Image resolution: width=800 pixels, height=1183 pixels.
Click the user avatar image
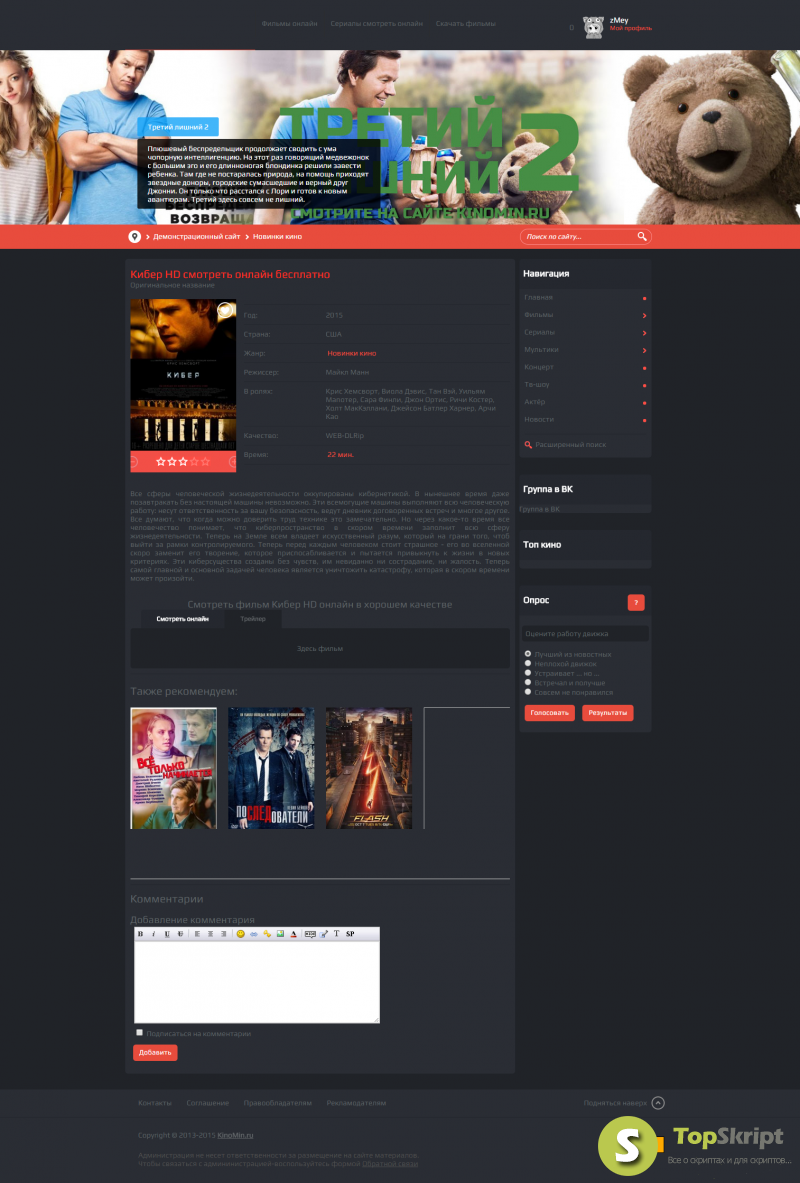pyautogui.click(x=594, y=27)
